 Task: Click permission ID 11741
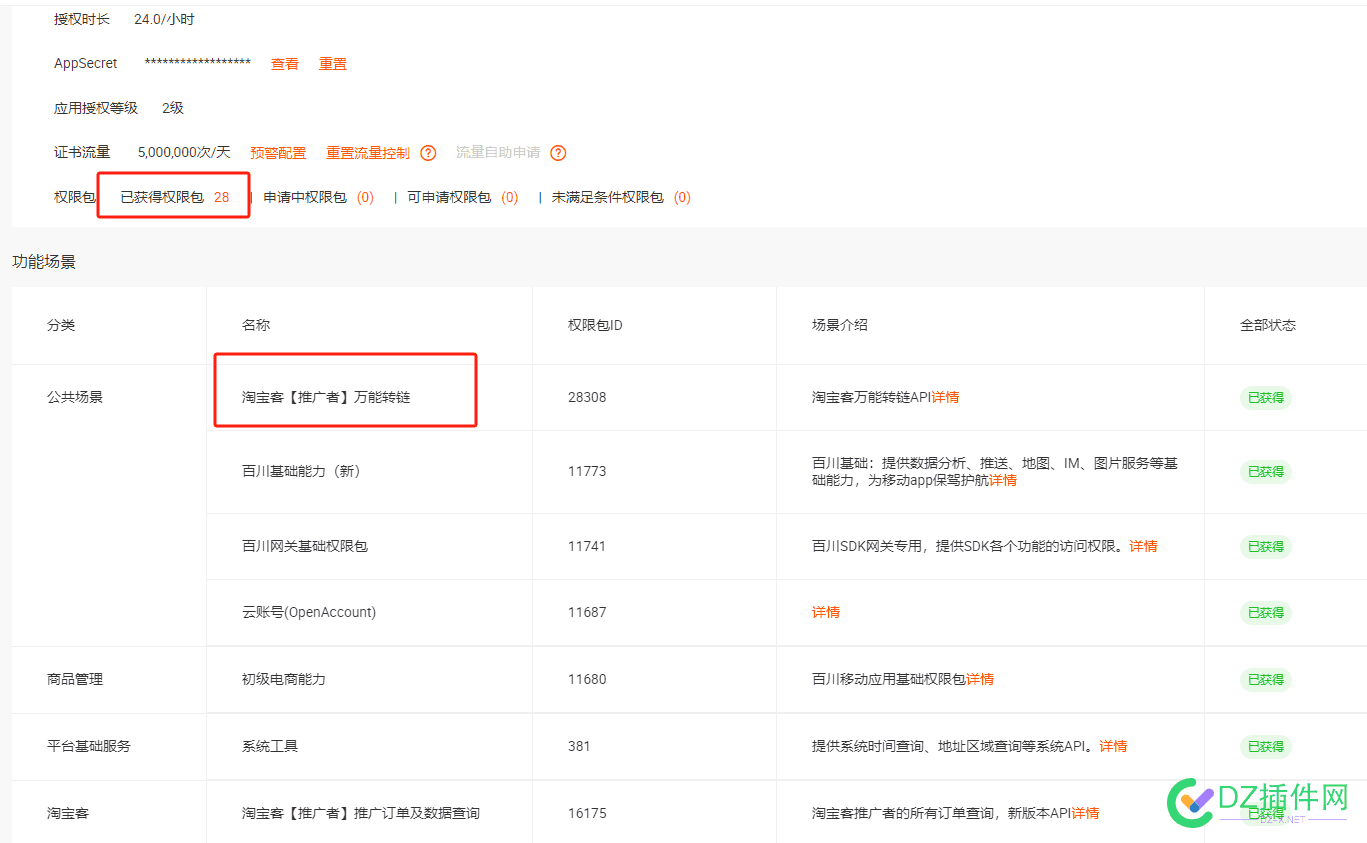pyautogui.click(x=587, y=546)
